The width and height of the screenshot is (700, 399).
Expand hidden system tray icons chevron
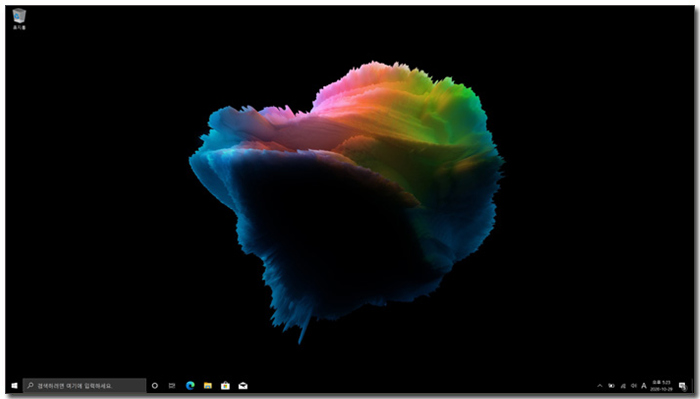[600, 386]
